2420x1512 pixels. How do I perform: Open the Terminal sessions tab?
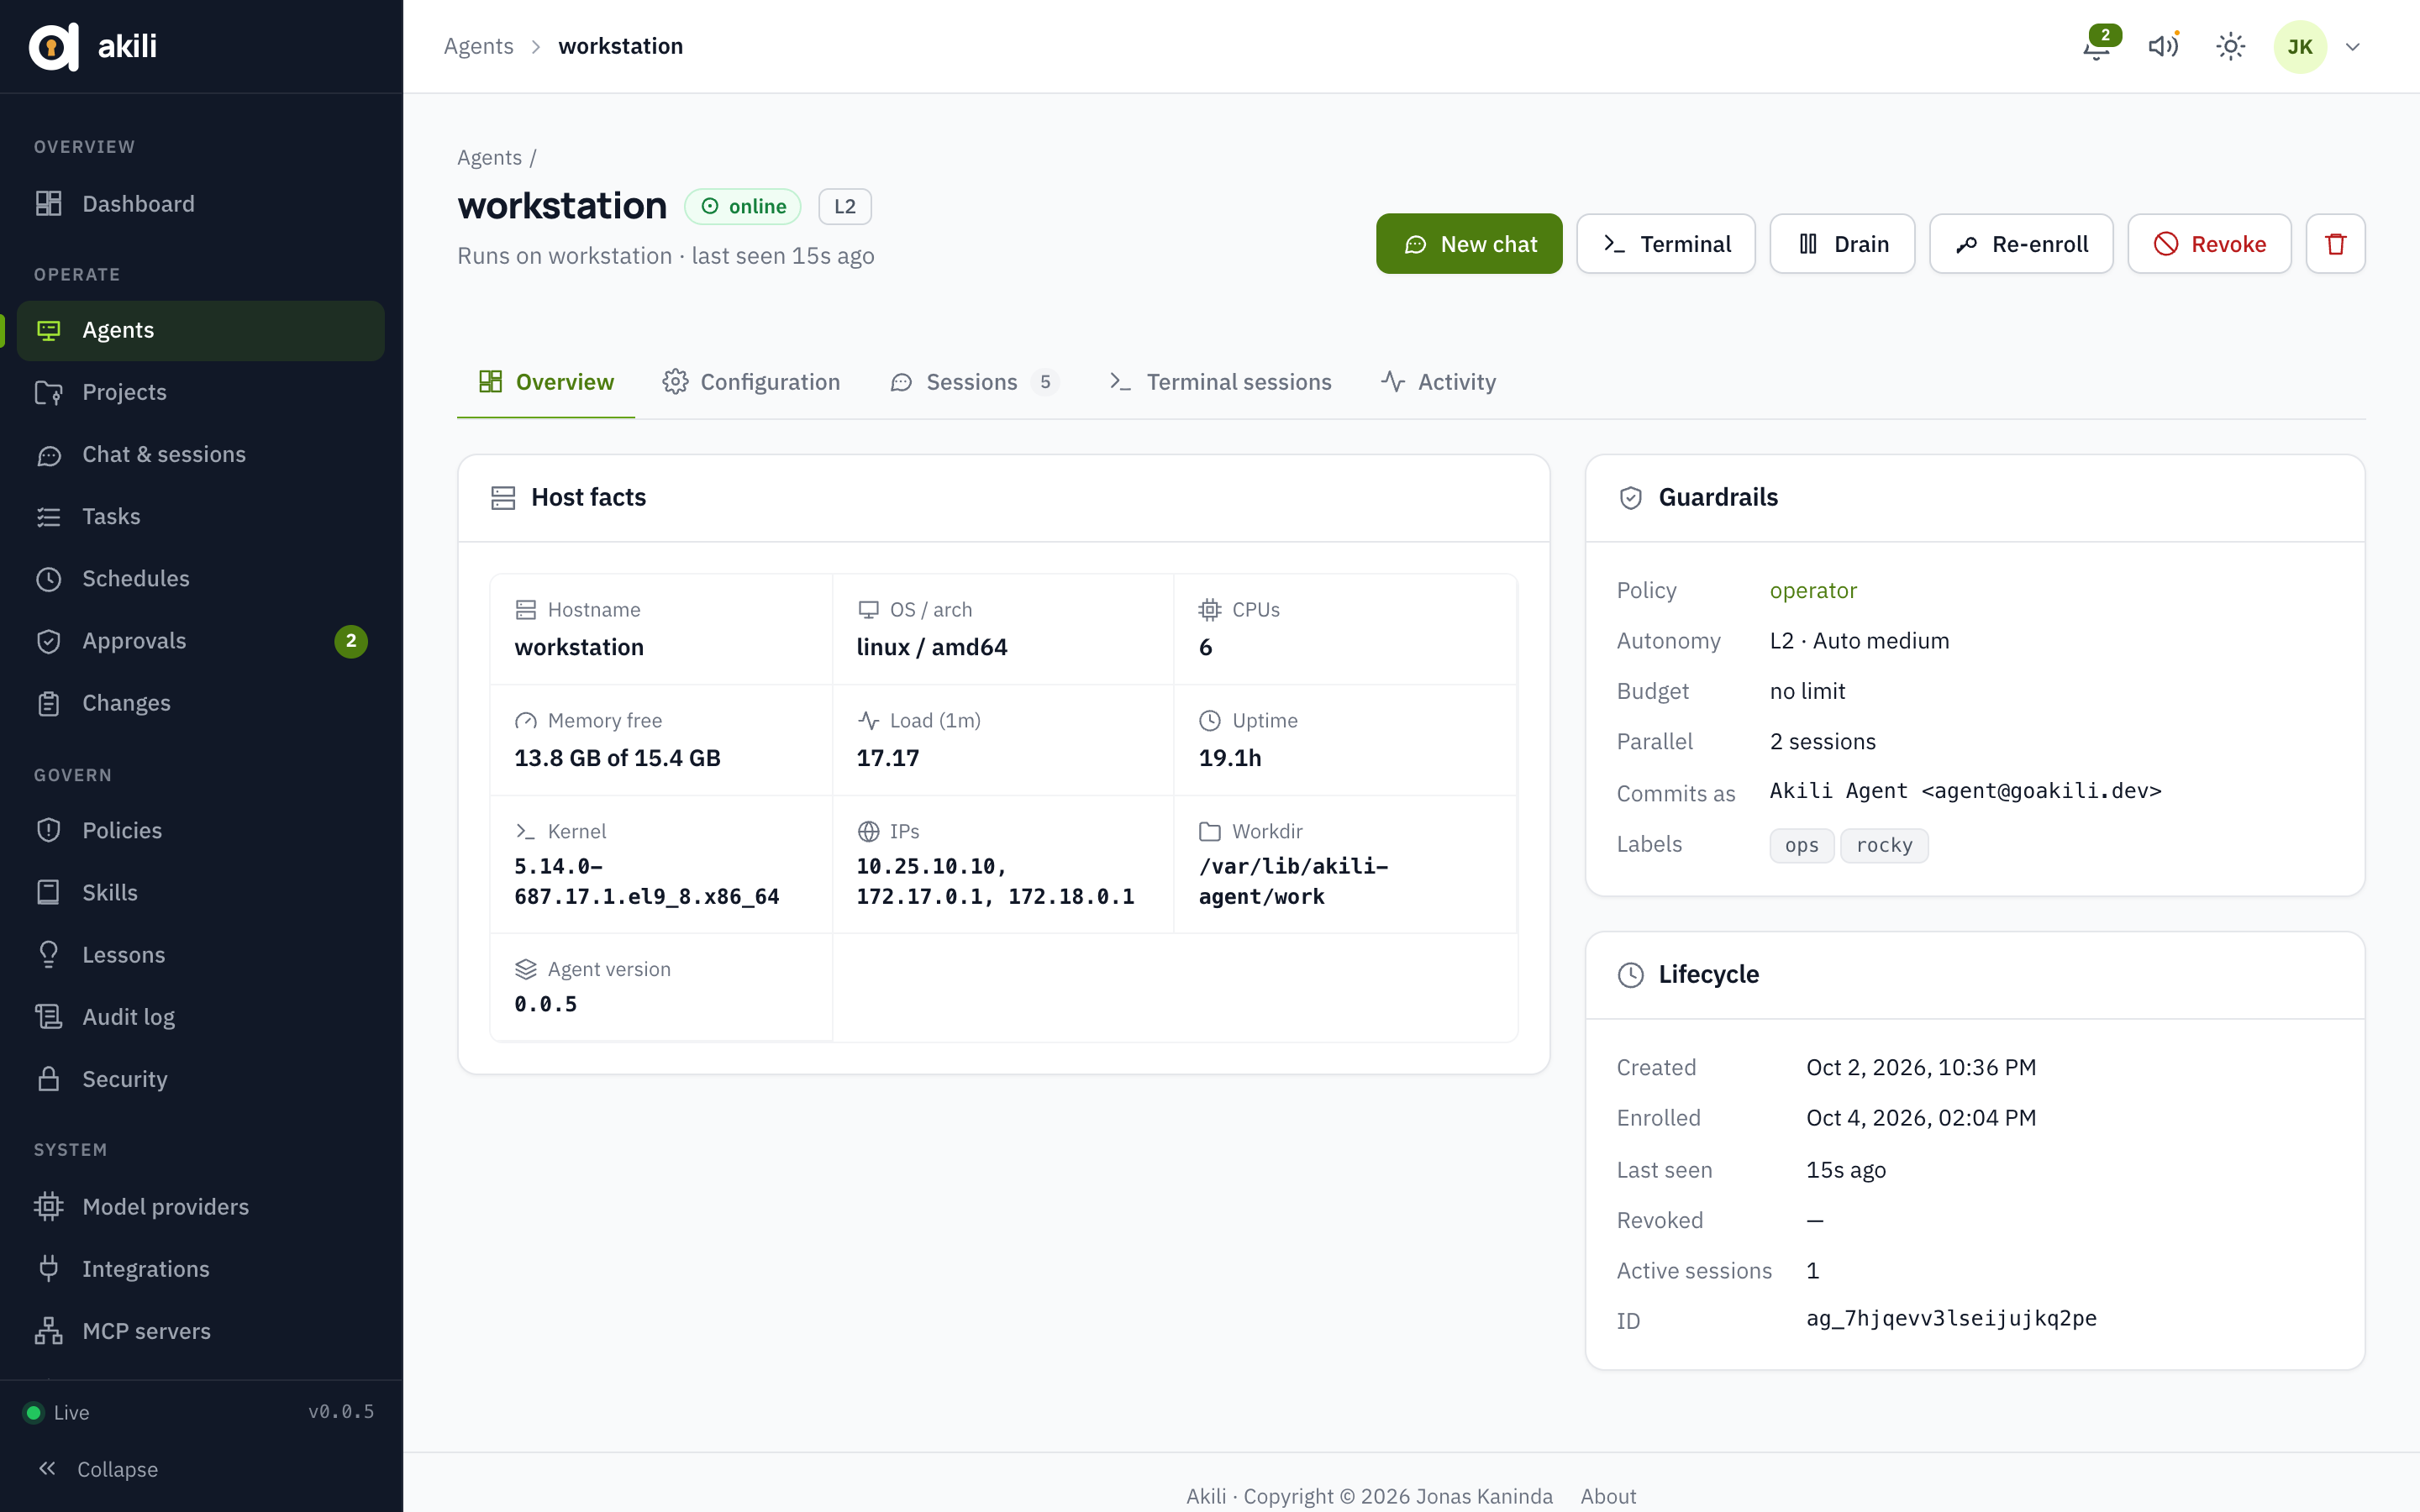coord(1220,382)
